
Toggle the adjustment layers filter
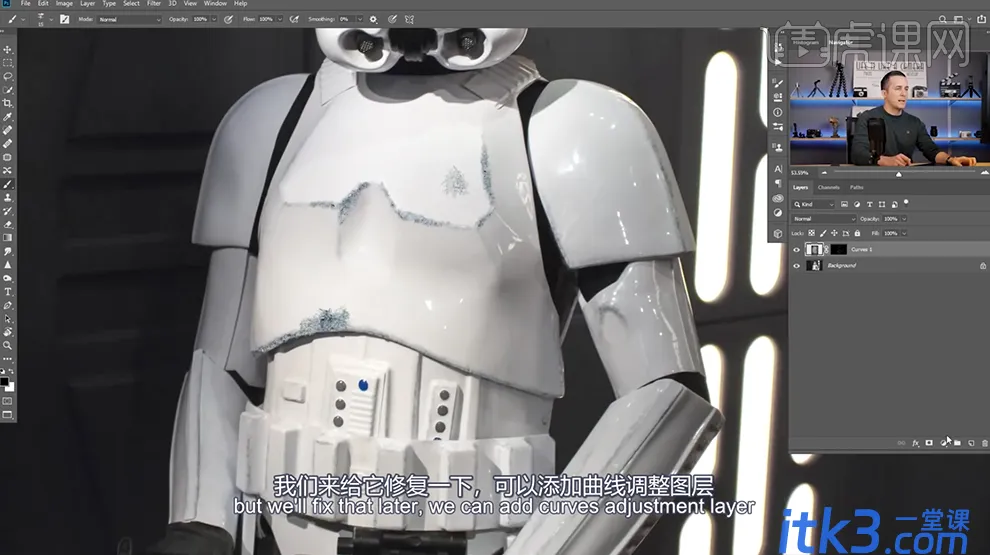click(857, 205)
